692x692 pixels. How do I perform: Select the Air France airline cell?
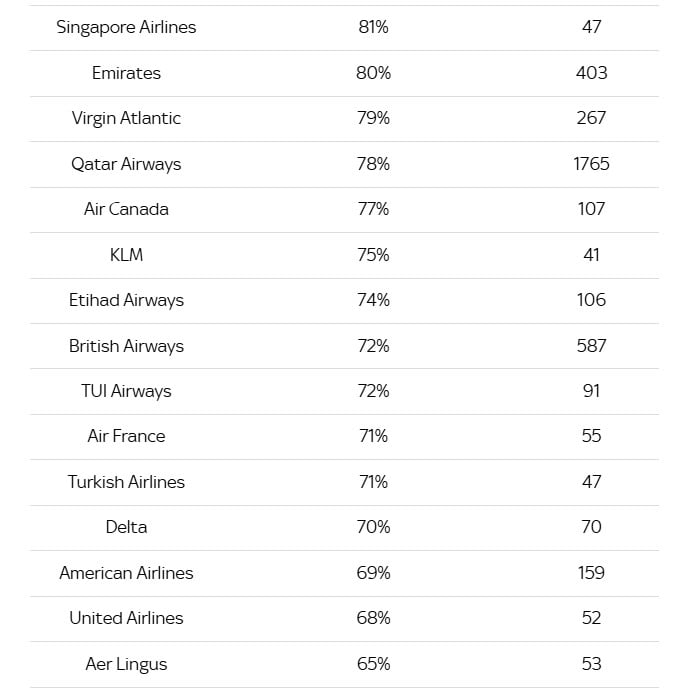pos(126,436)
